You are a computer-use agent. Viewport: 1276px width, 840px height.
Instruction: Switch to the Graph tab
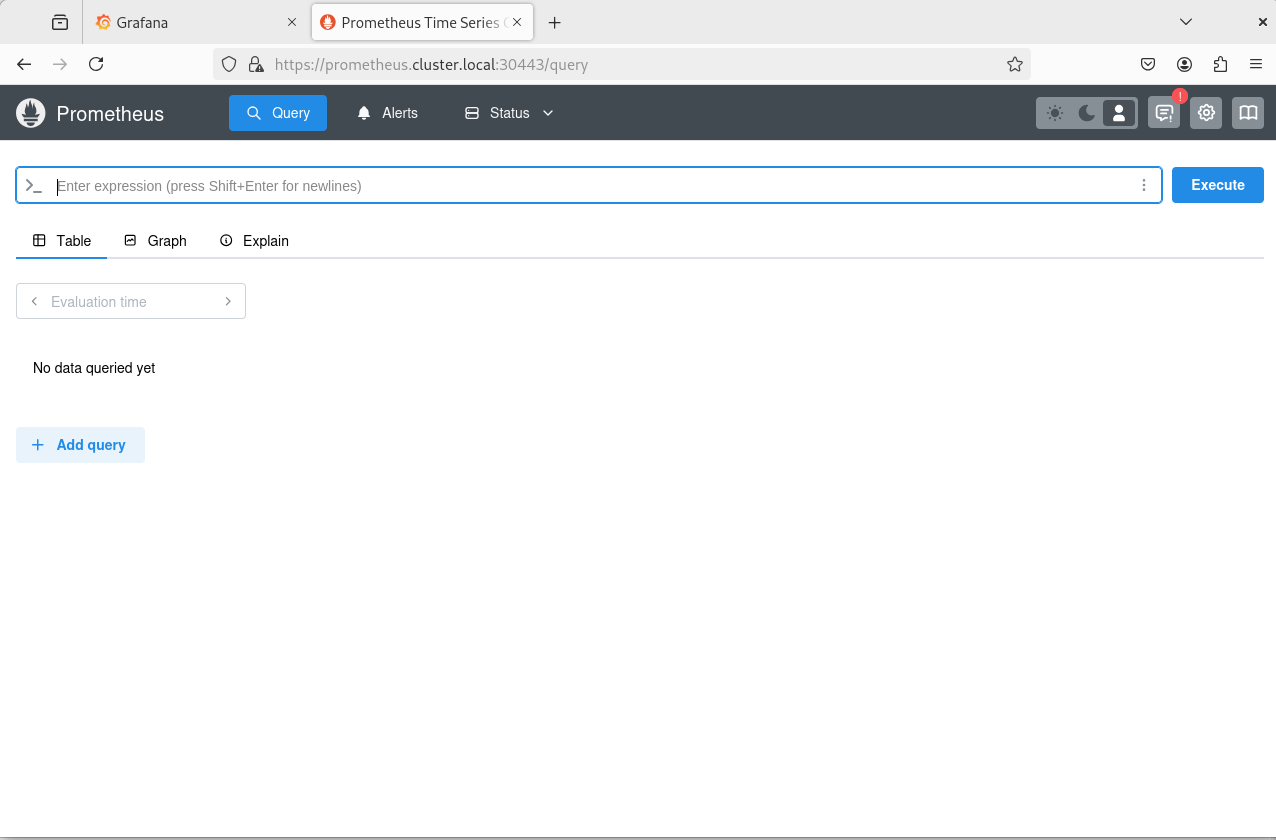[x=156, y=241]
